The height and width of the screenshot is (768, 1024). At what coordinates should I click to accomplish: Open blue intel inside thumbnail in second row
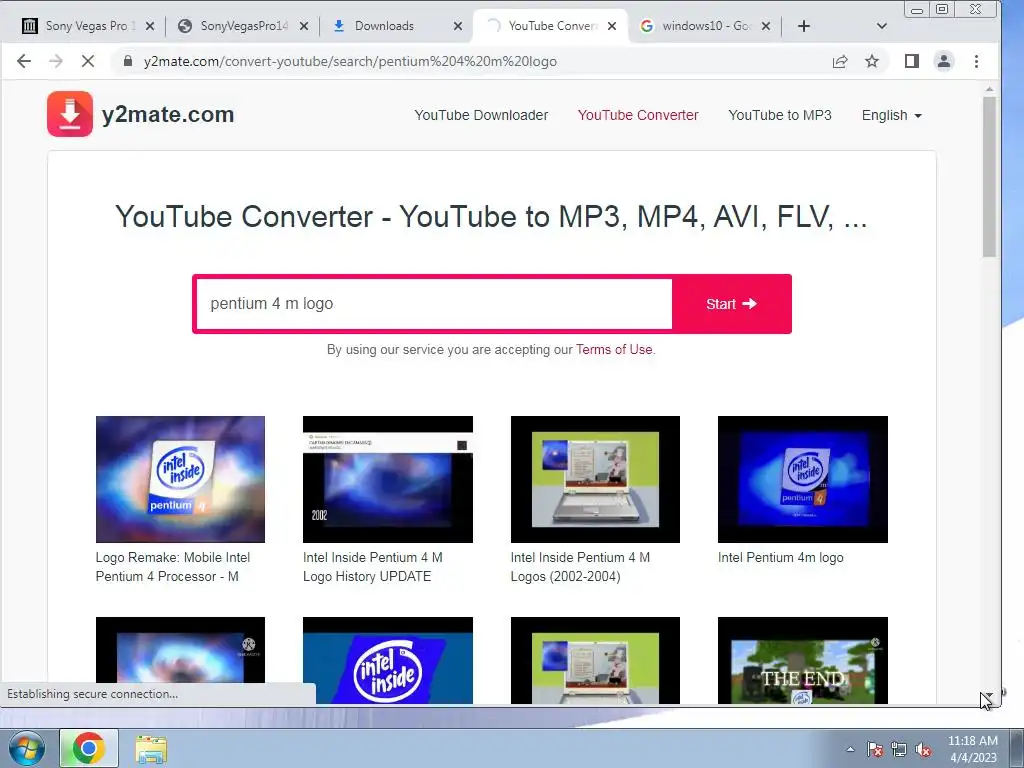tap(388, 660)
